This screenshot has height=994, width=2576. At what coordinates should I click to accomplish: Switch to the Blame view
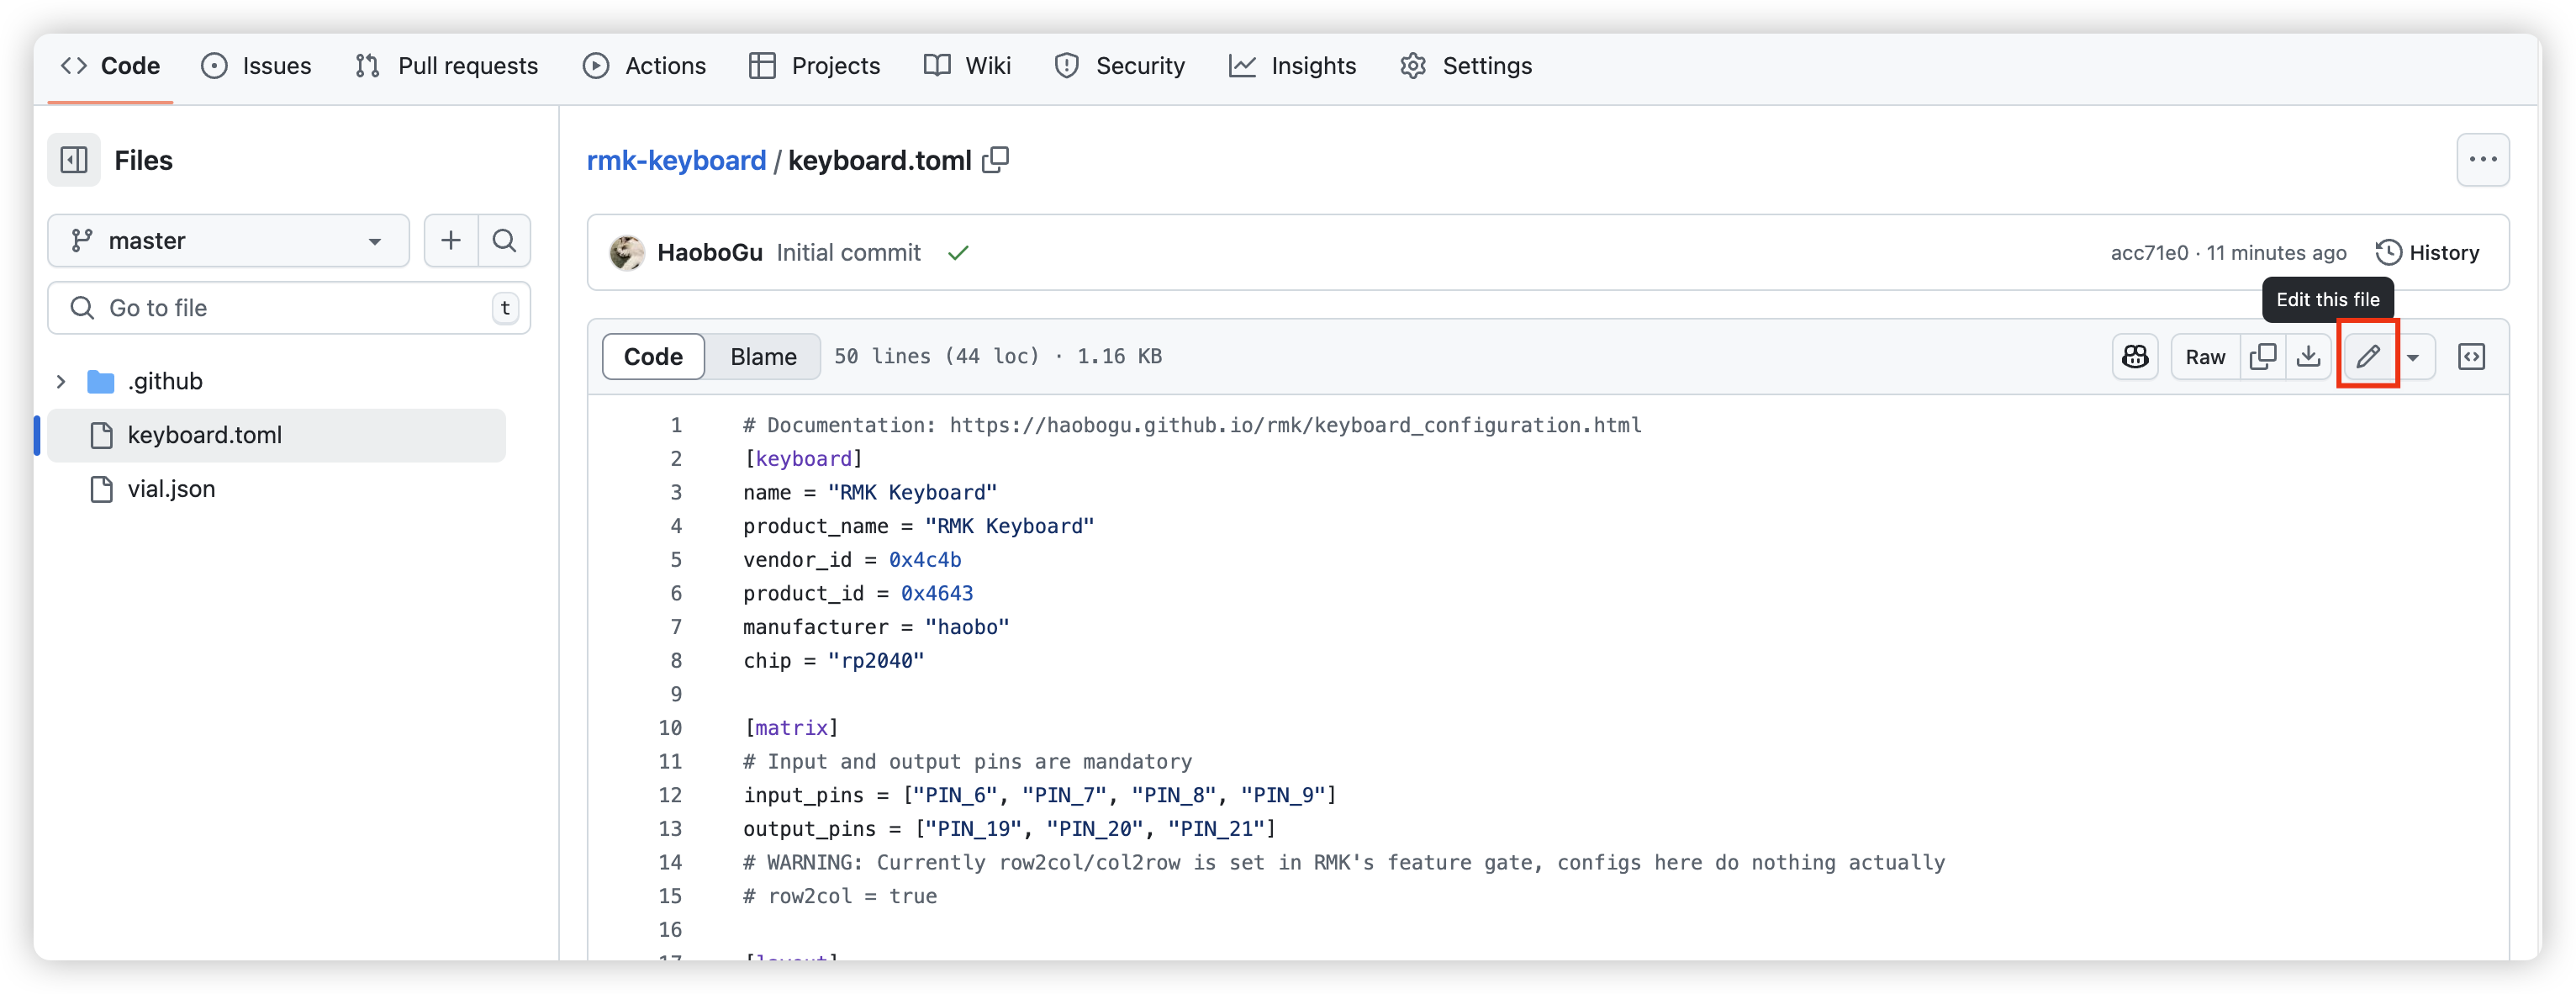[763, 356]
